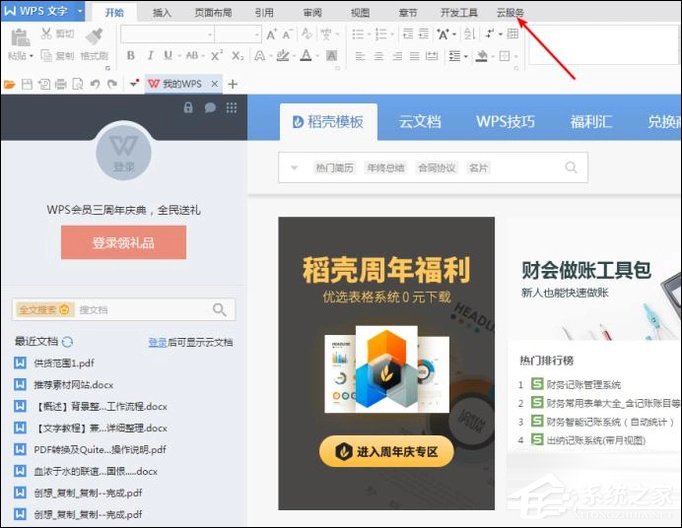Screen dimensions: 682x528
Task: Toggle italic formatting in the ribbon
Action: (149, 56)
